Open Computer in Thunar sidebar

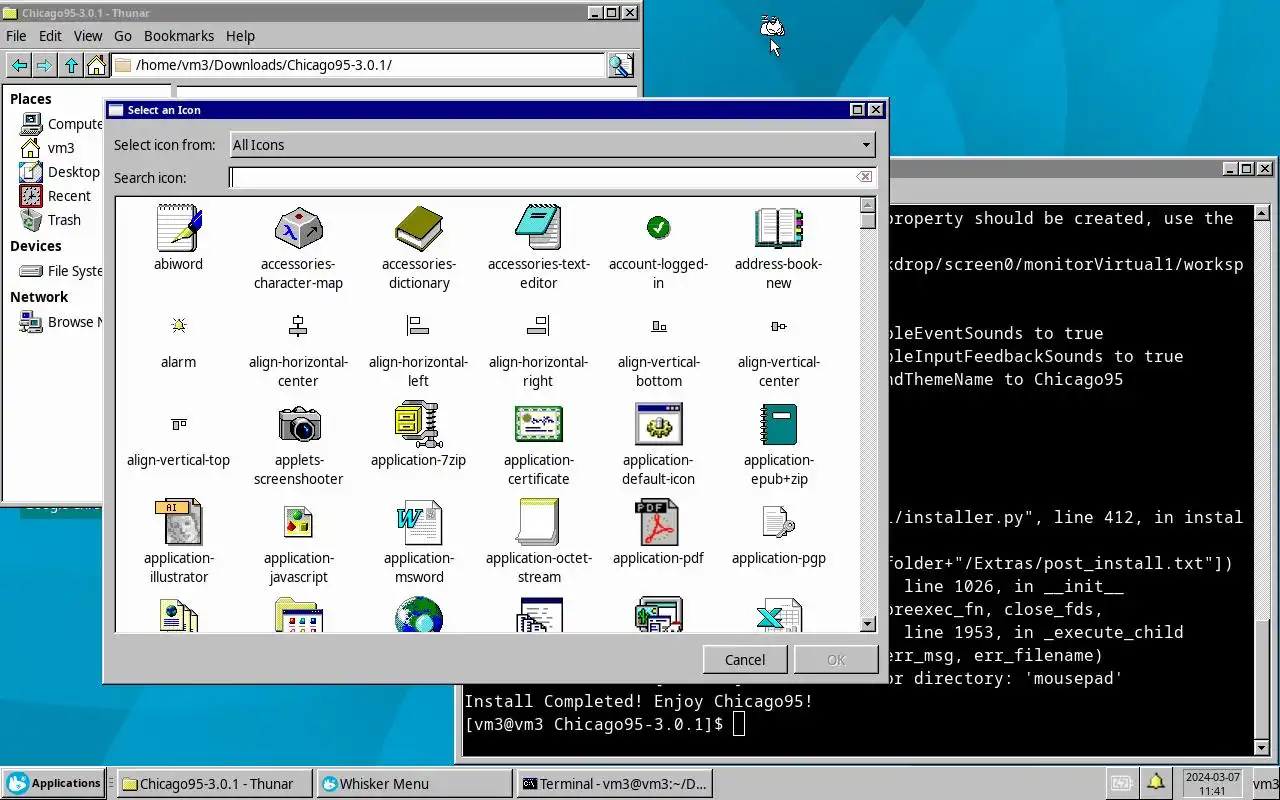[61, 124]
